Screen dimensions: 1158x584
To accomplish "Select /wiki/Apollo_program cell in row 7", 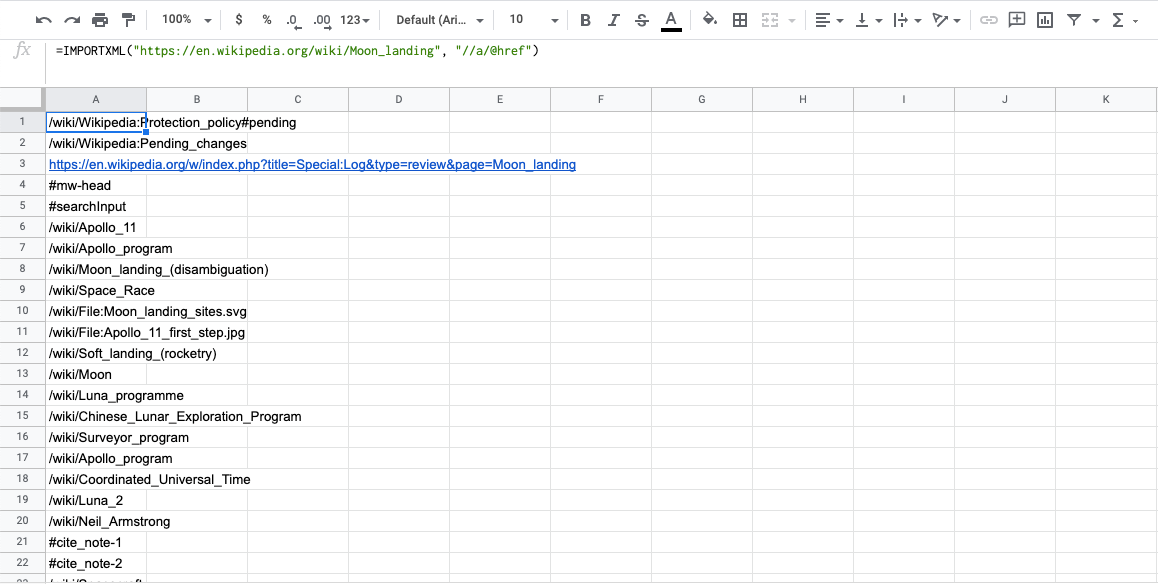I will click(x=96, y=249).
